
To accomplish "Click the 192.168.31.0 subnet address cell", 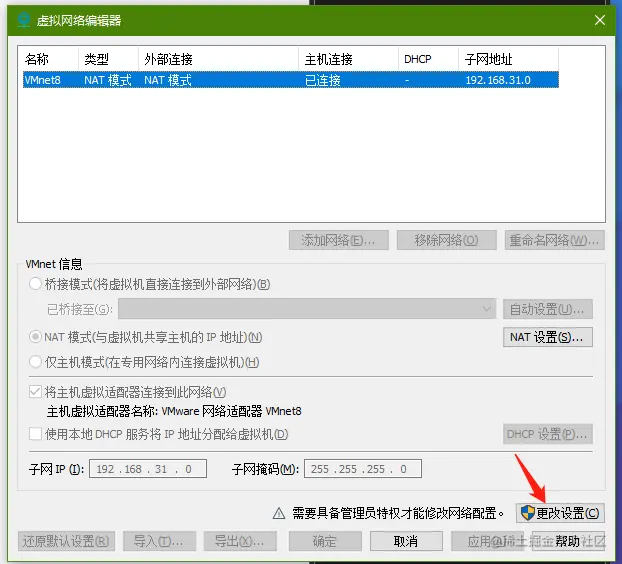I will point(498,80).
